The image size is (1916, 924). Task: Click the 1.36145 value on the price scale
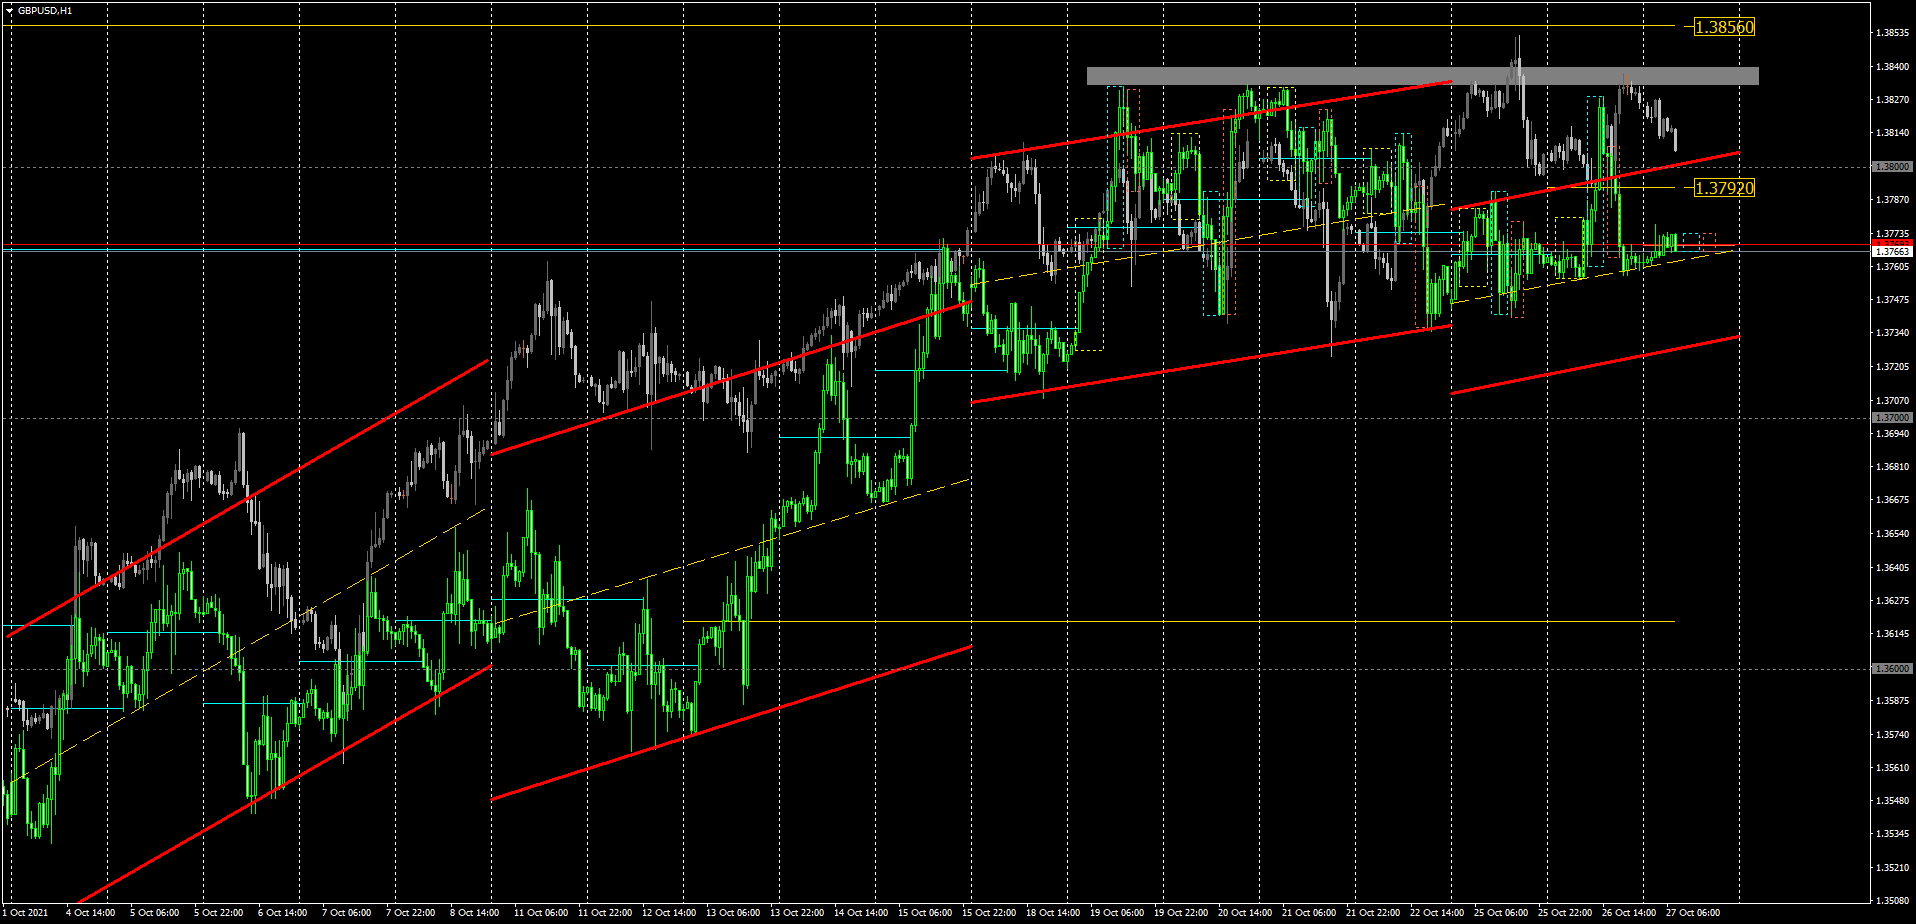pyautogui.click(x=1893, y=634)
